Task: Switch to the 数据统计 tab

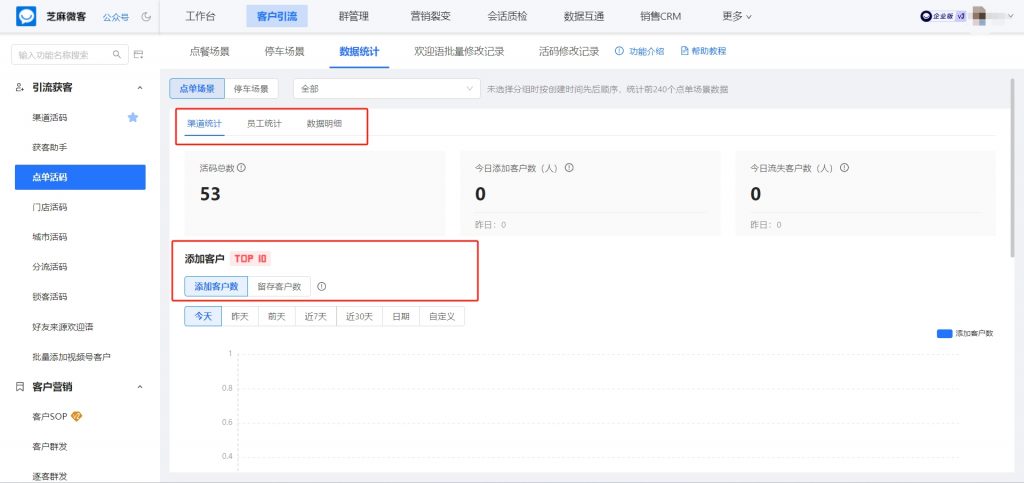Action: 359,51
